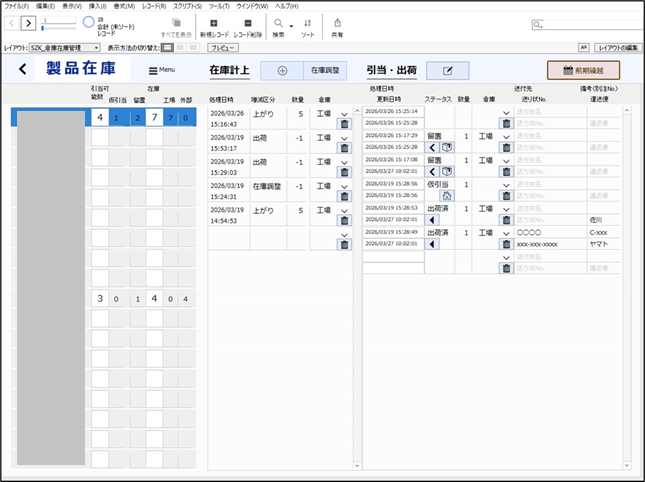
Task: Expand chevron on 15:16:43 上がり row
Action: pos(344,113)
